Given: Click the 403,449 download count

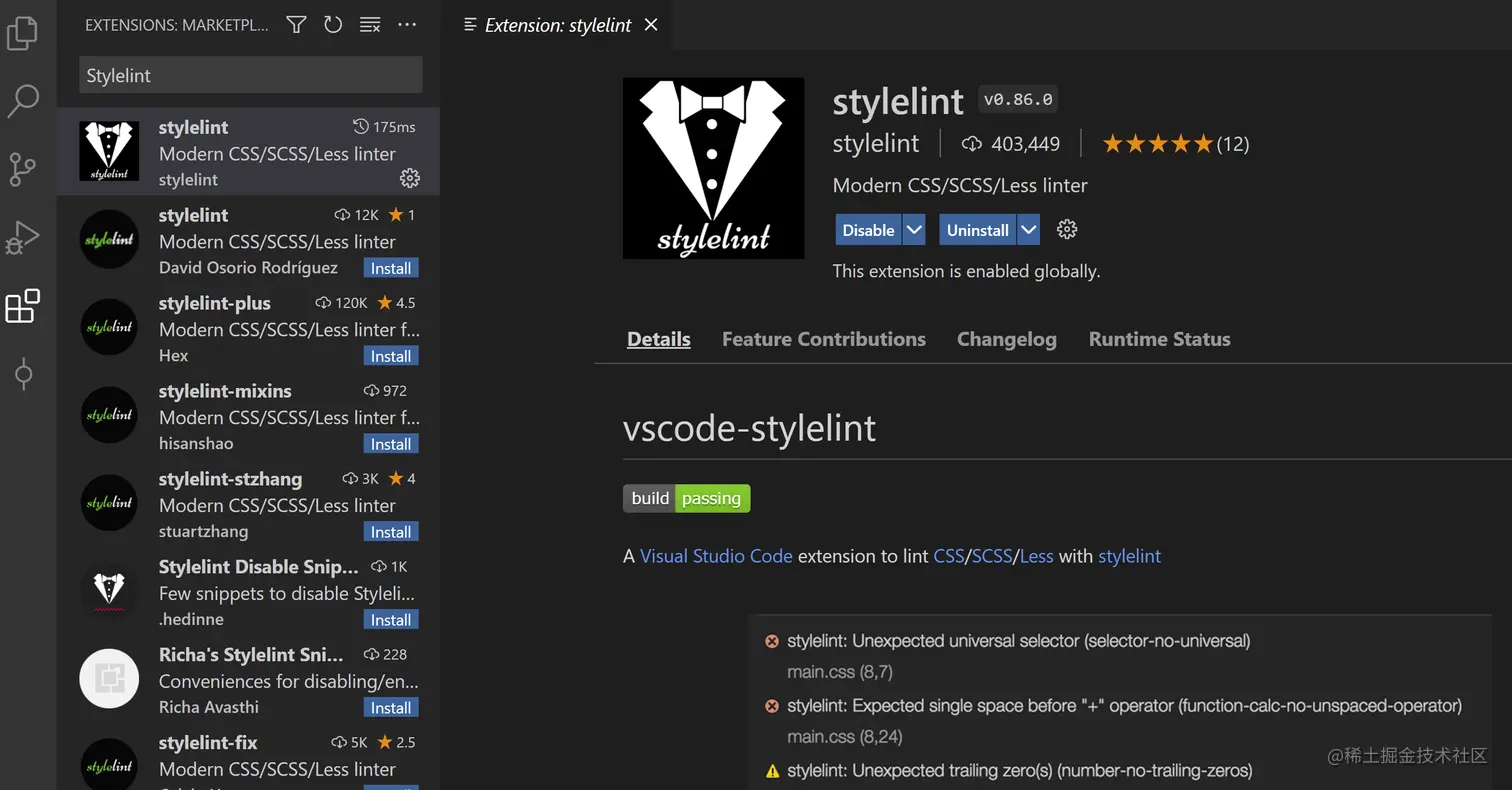Looking at the screenshot, I should pos(1011,144).
